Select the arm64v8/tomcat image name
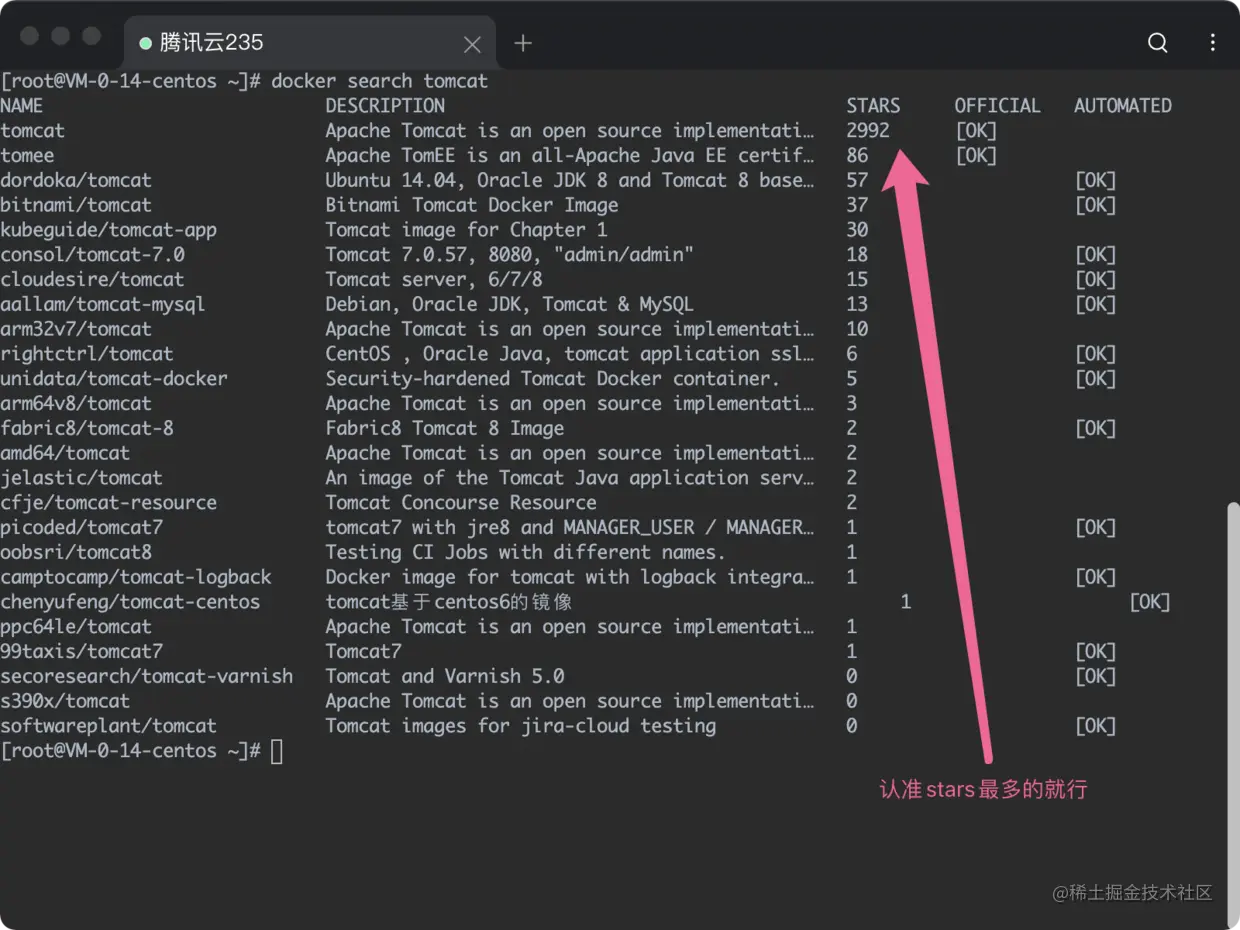This screenshot has height=930, width=1240. 76,404
